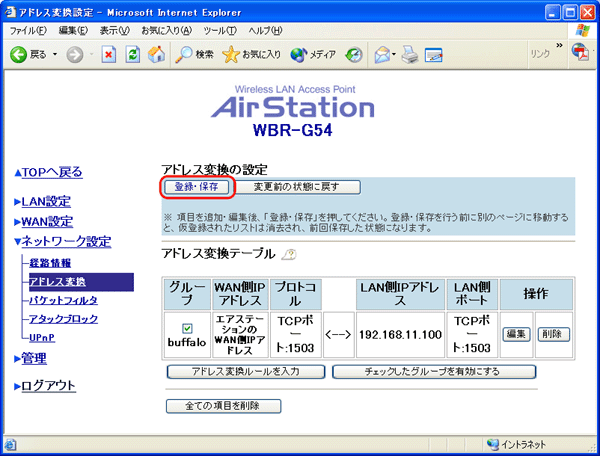
Task: Toggle the buffalo group checkbox
Action: pos(187,328)
